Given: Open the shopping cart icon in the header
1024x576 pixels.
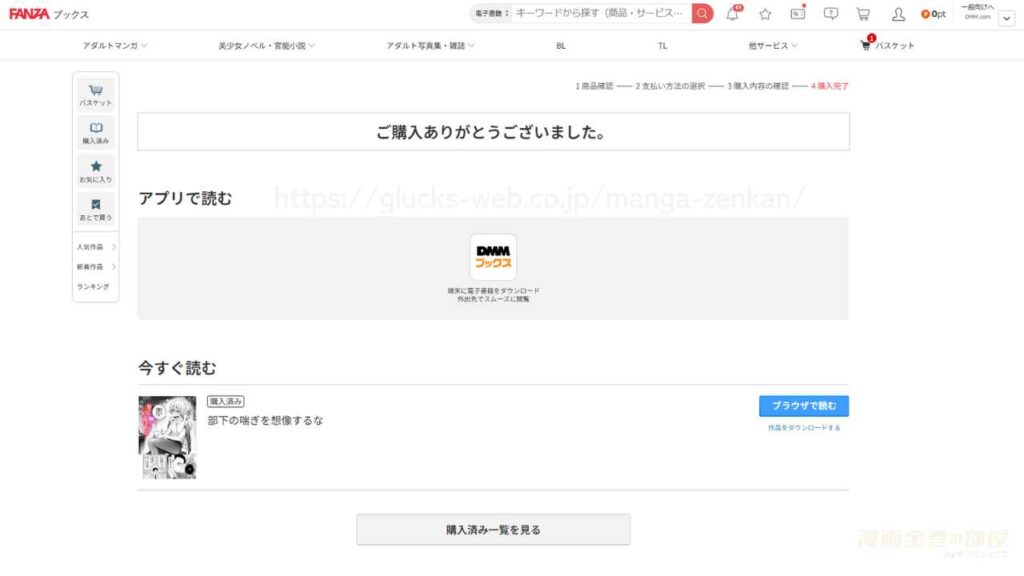Looking at the screenshot, I should coord(861,14).
